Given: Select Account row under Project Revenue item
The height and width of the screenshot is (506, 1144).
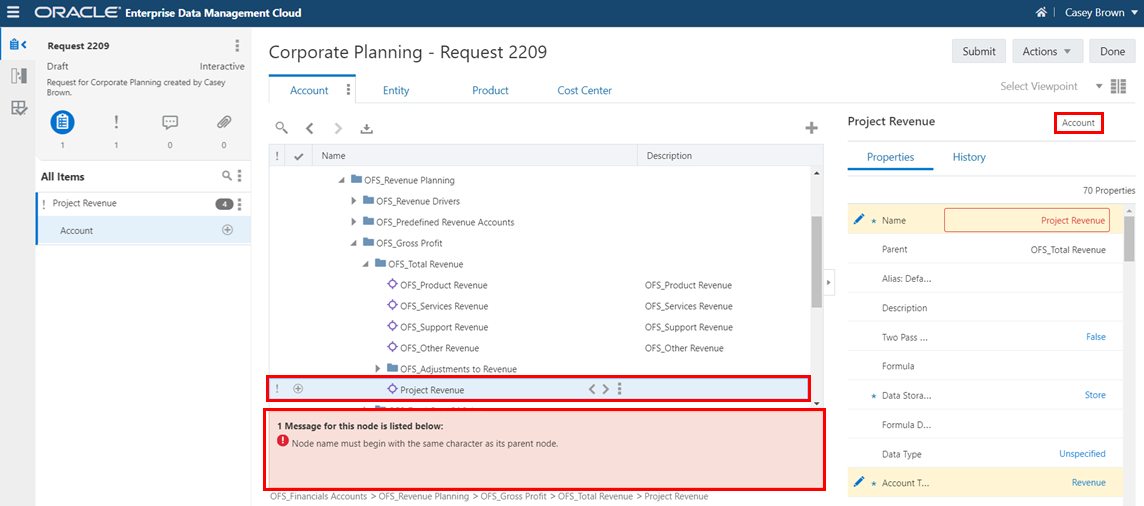Looking at the screenshot, I should pyautogui.click(x=143, y=230).
